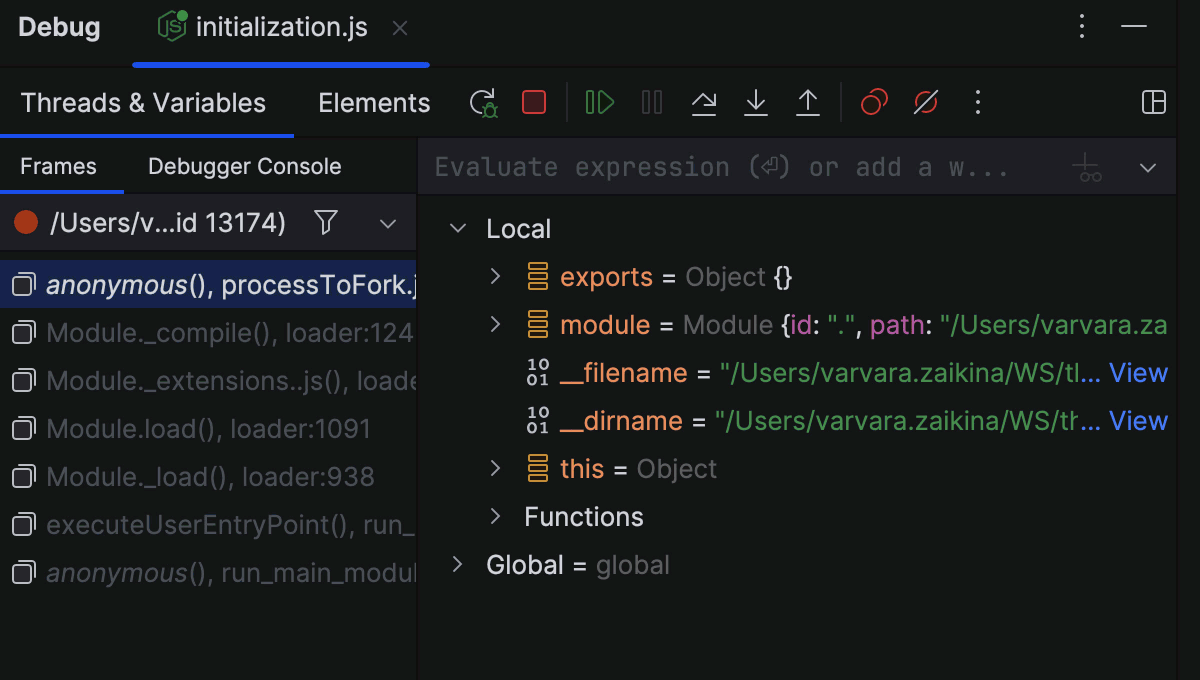The height and width of the screenshot is (680, 1200).
Task: Open the View Breakpoints dialog
Action: [872, 101]
